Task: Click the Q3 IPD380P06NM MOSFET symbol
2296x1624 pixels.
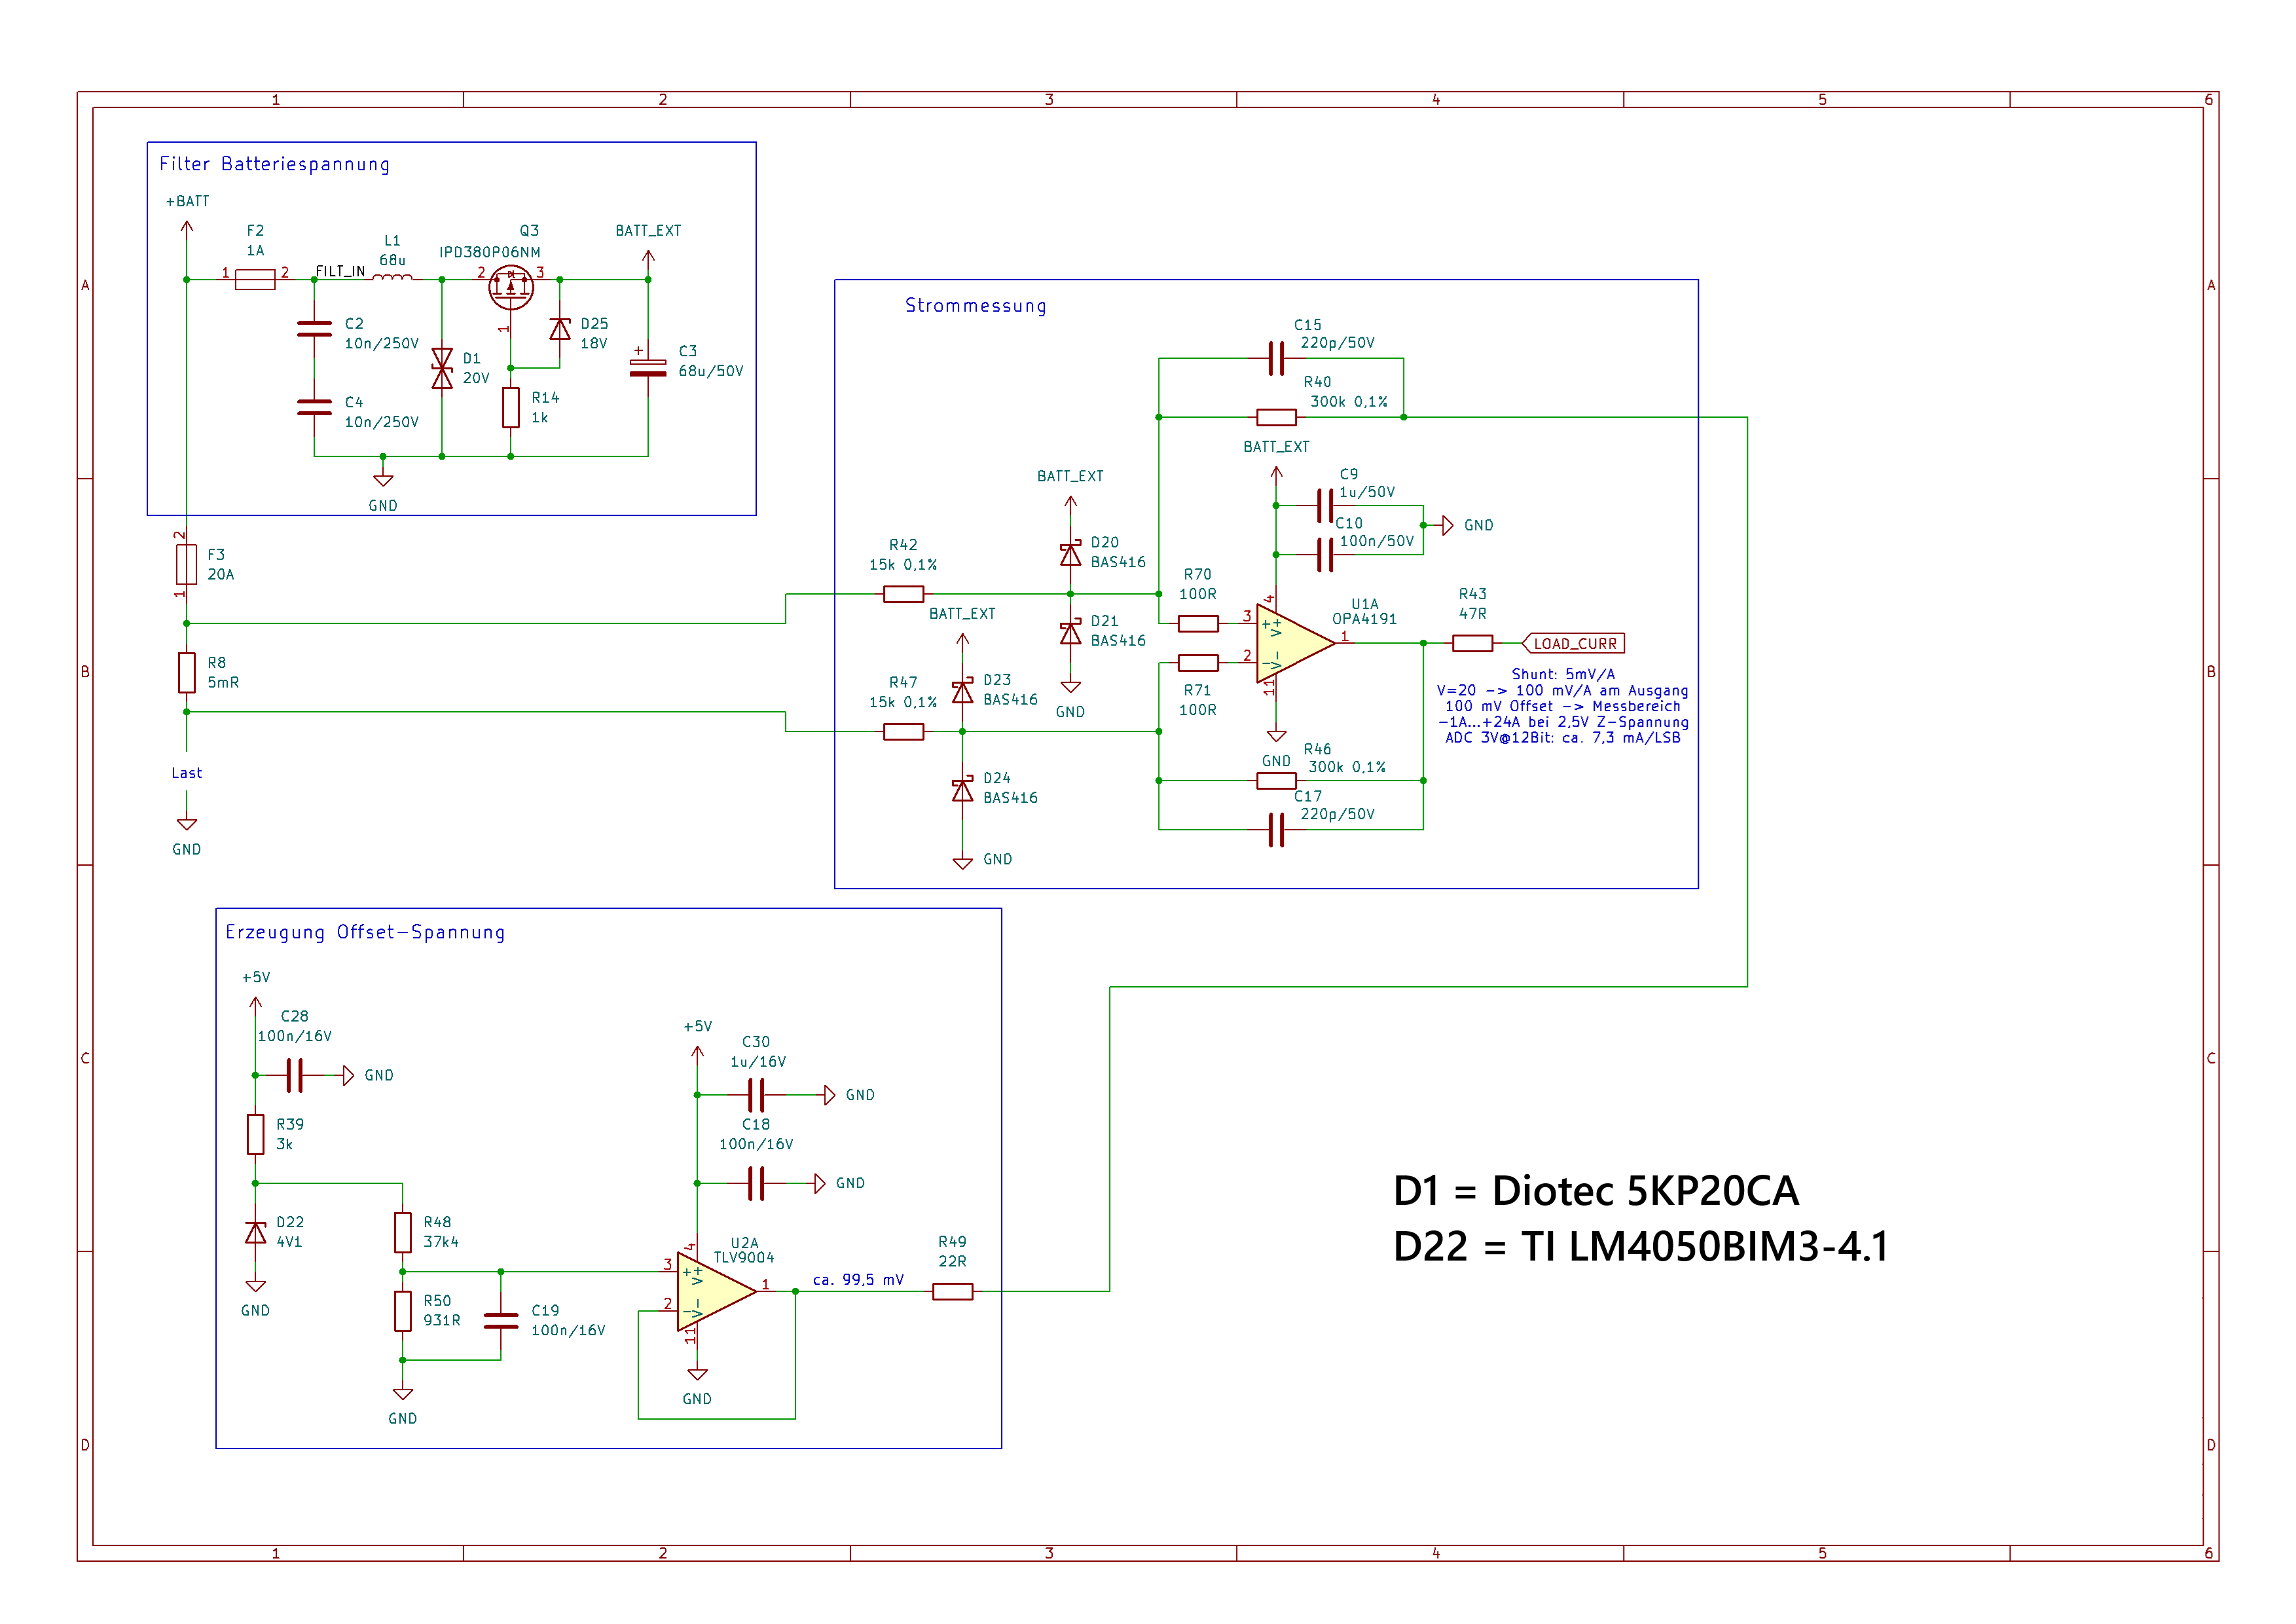Action: tap(511, 287)
